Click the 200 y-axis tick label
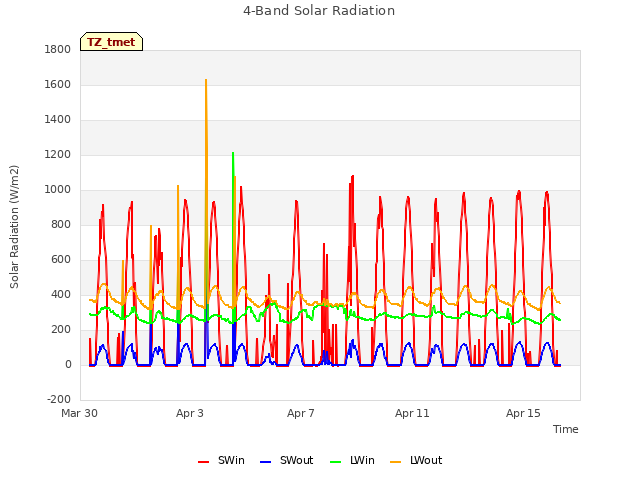The width and height of the screenshot is (640, 480). pos(61,330)
